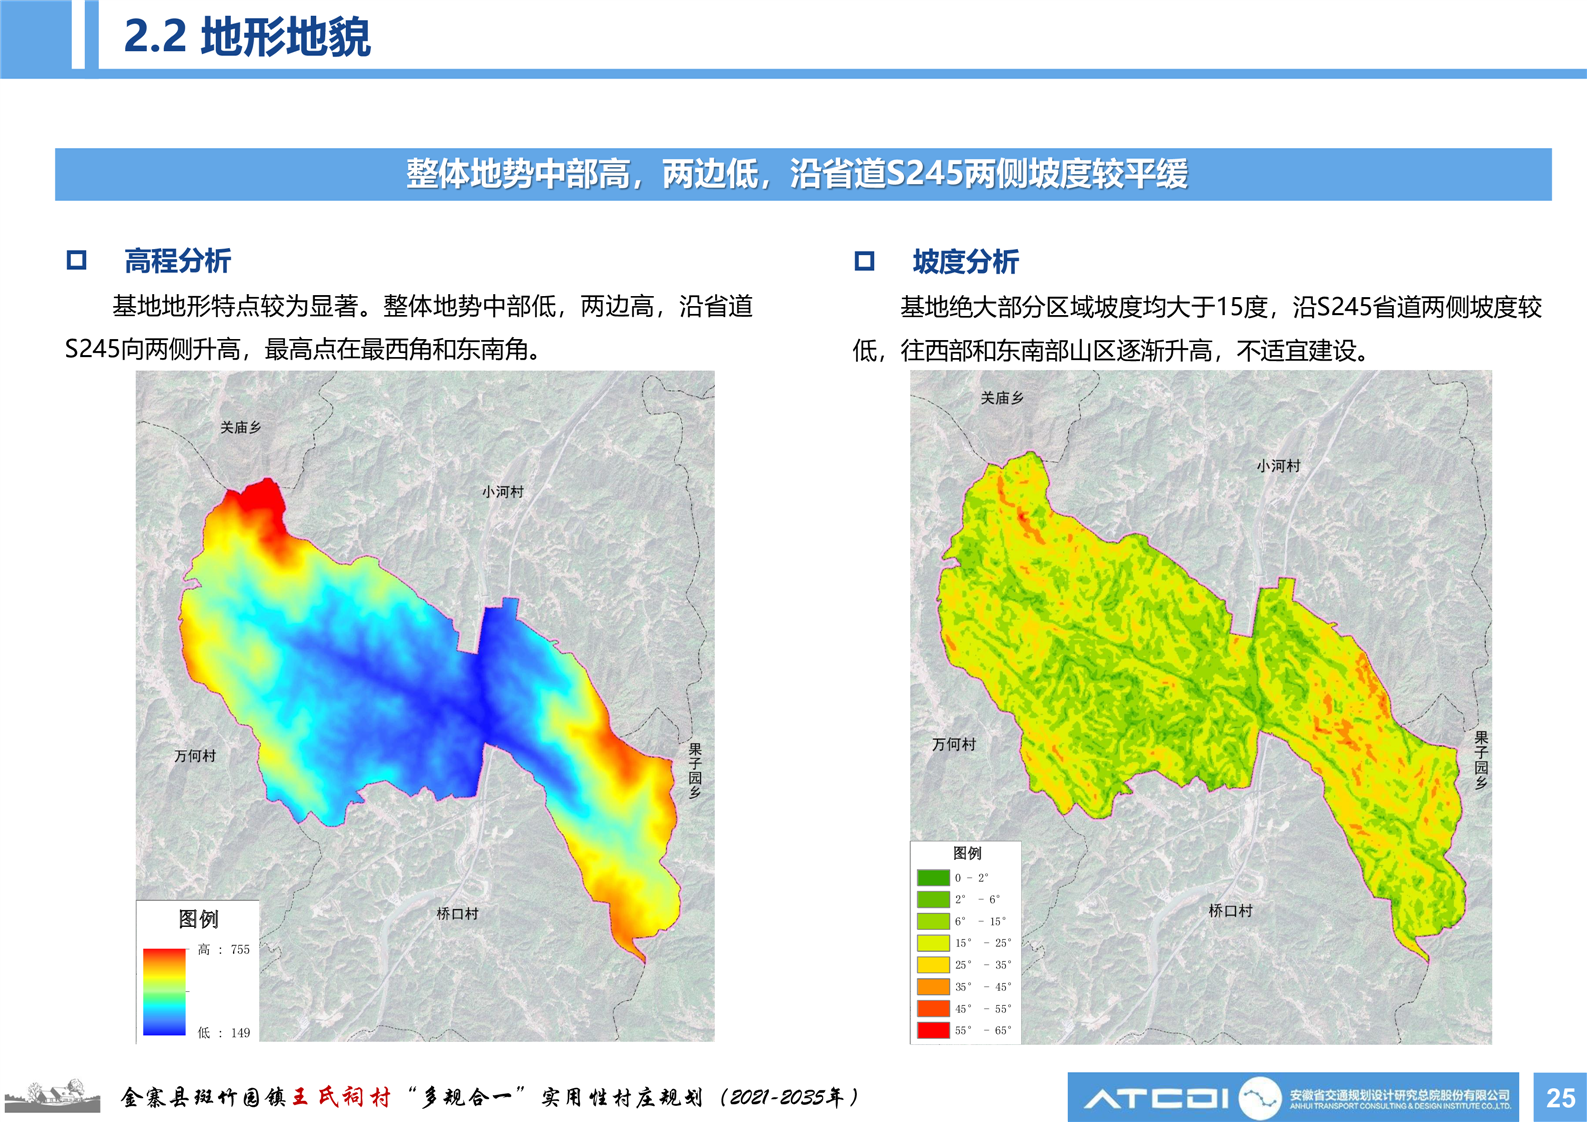Choose the orange 35° - 45° swatch
Viewport: 1587px width, 1122px height.
[933, 987]
